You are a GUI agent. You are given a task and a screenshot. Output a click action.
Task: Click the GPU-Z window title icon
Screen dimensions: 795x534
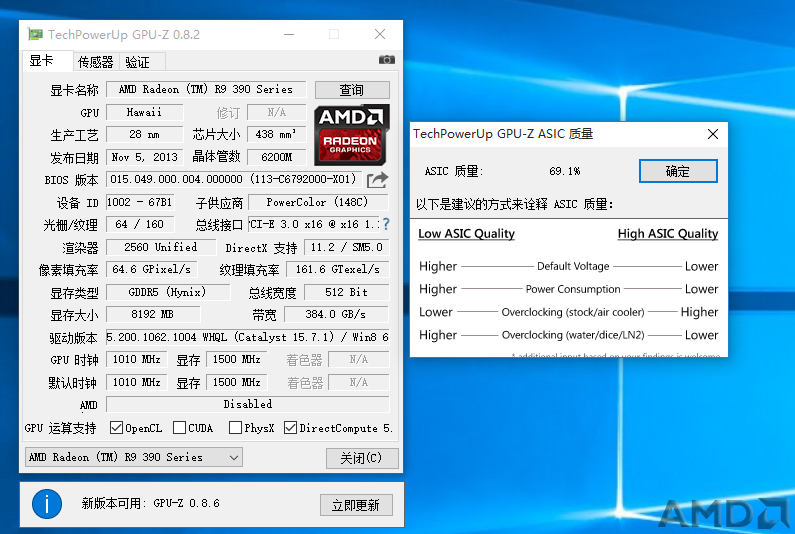[x=35, y=34]
